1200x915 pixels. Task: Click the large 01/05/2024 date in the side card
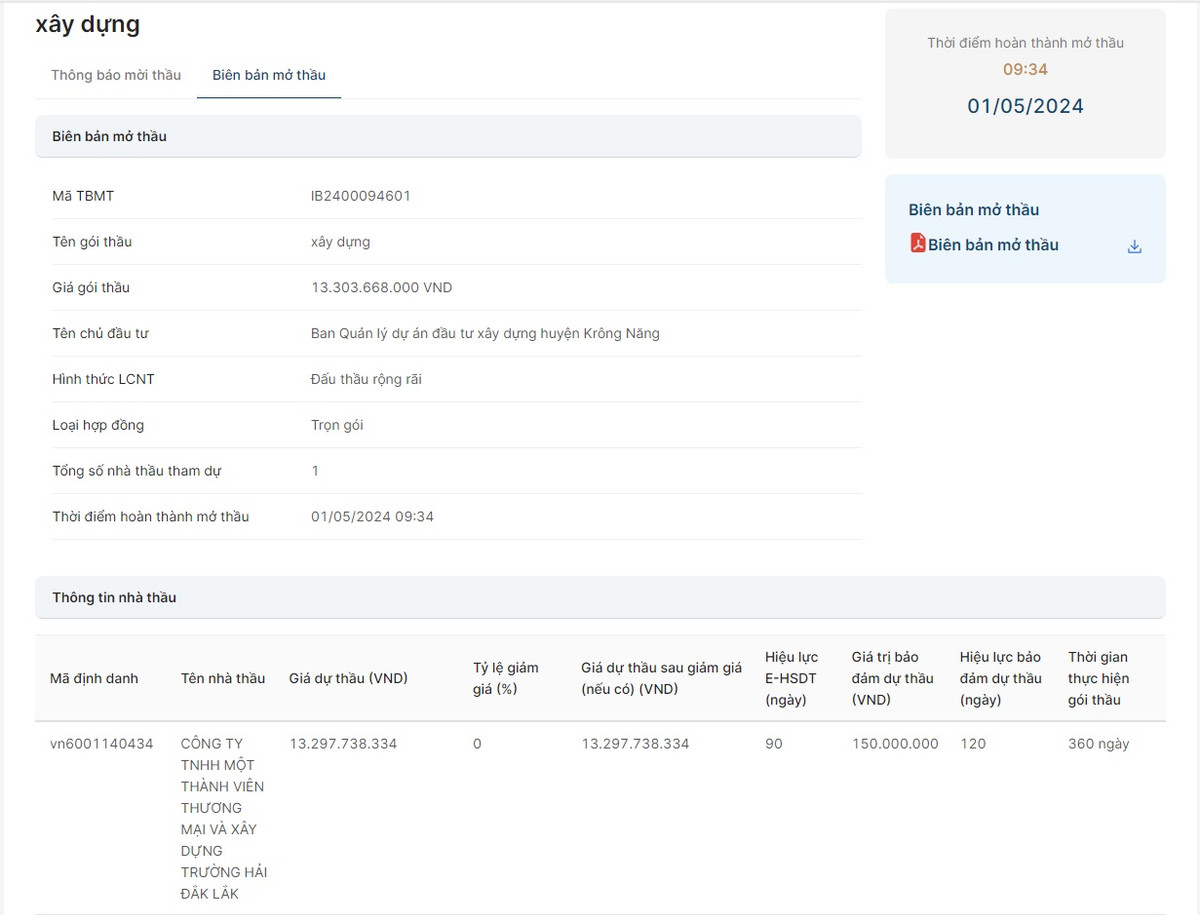(x=1025, y=106)
